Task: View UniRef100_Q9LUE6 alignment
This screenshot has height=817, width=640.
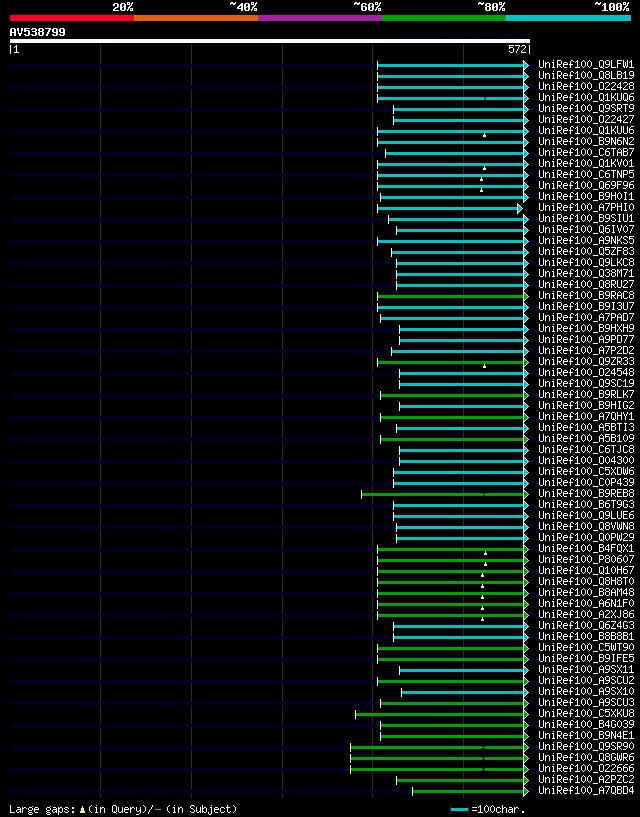Action: 586,515
